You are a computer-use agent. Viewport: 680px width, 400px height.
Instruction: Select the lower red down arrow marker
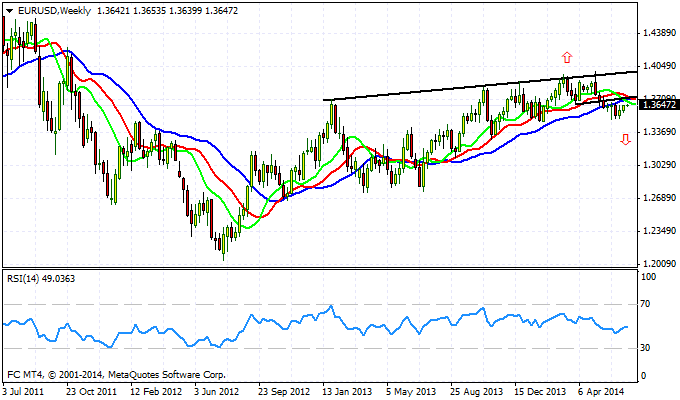(x=625, y=139)
